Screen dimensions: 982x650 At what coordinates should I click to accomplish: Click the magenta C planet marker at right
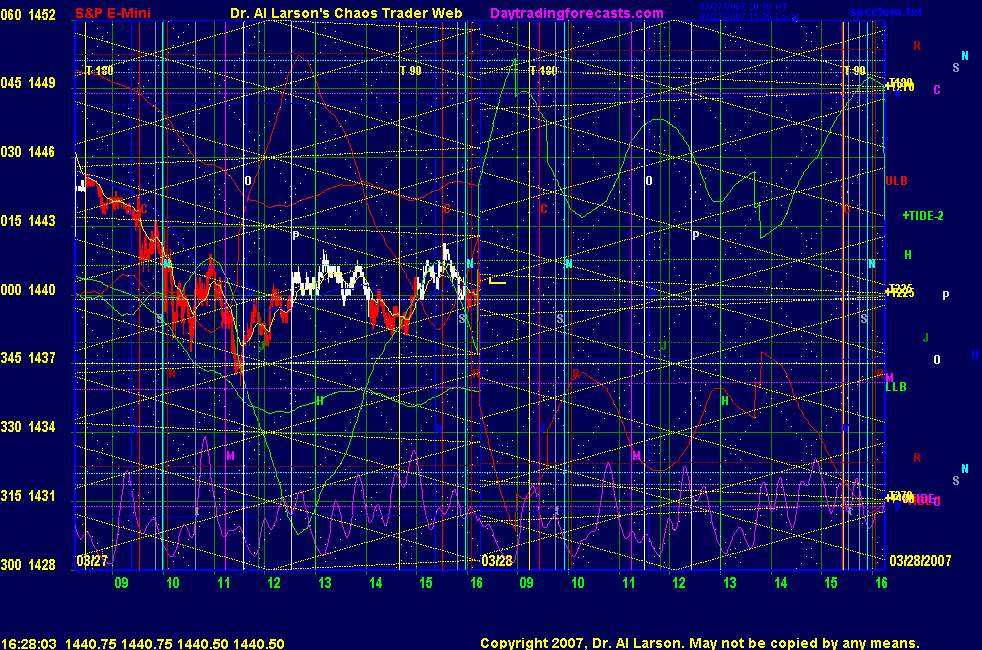(937, 90)
